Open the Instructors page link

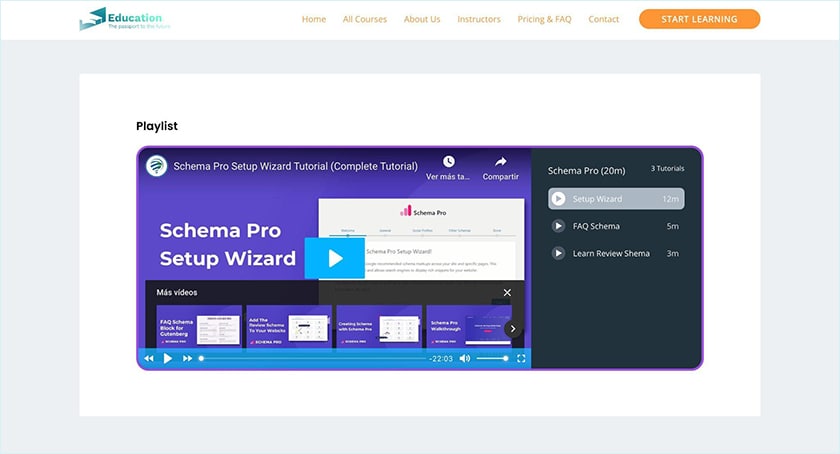coord(479,19)
